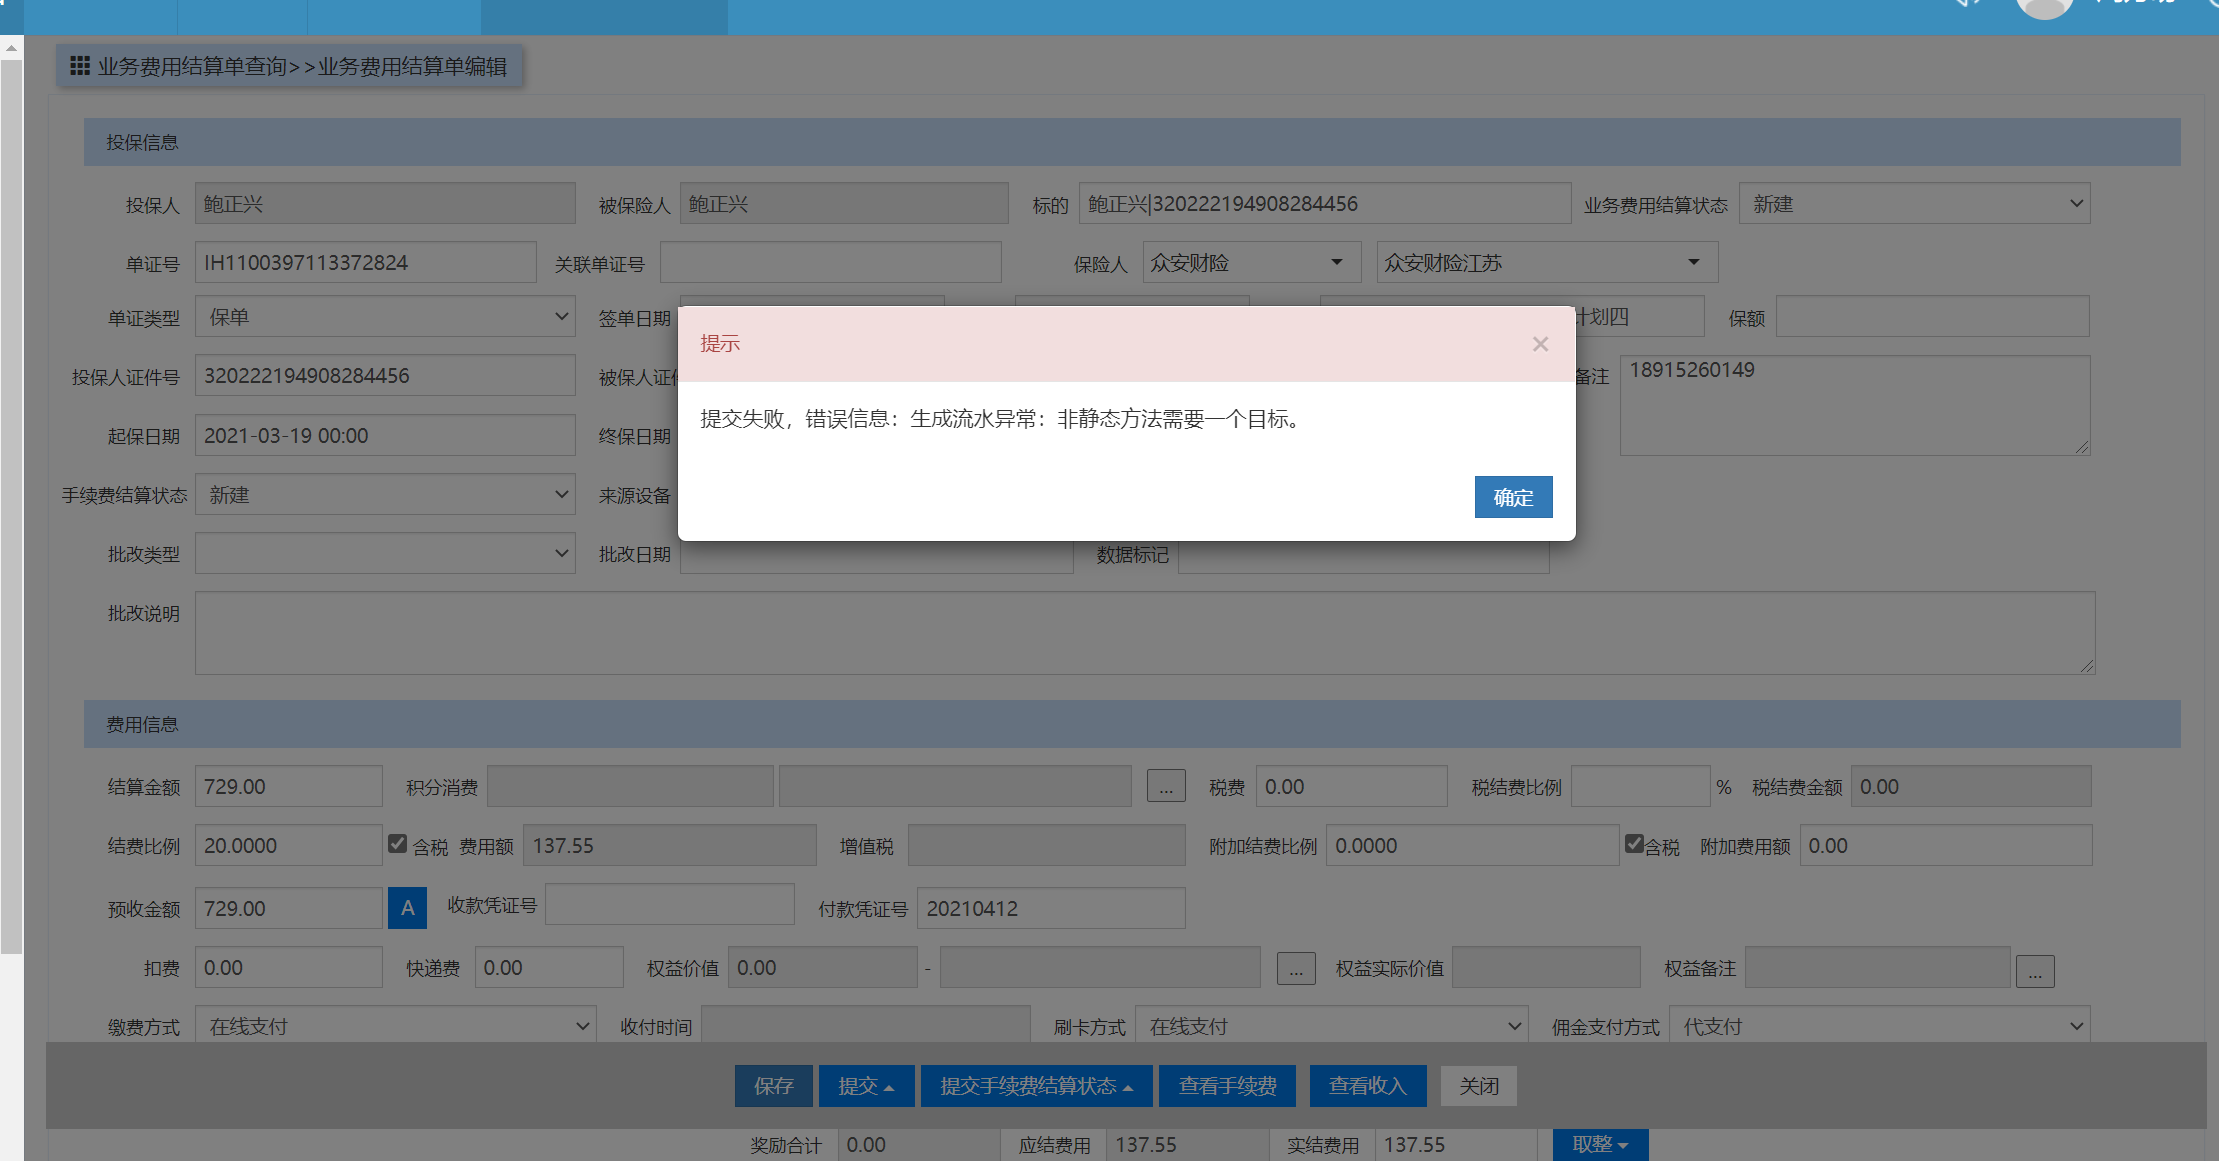Viewport: 2219px width, 1161px height.
Task: Click the up arrow at scrollbar top
Action: (11, 47)
